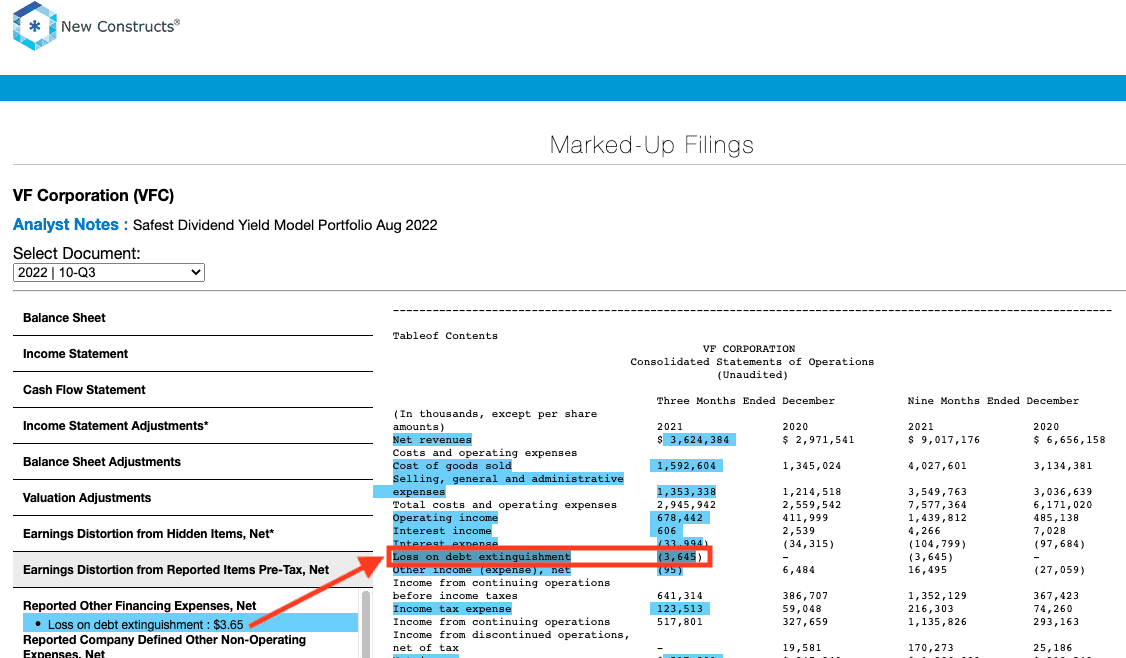Viewport: 1126px width, 658px height.
Task: Click highlighted Interest income label
Action: tap(442, 530)
